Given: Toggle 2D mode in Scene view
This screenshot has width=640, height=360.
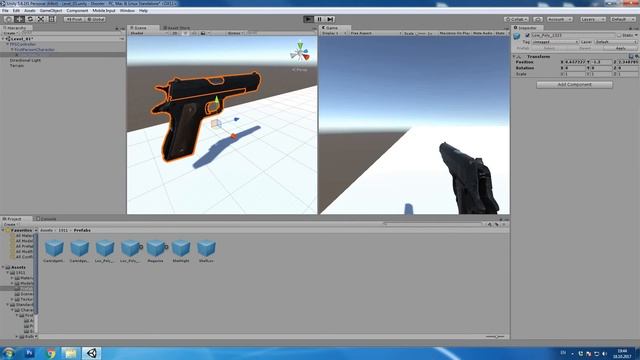Looking at the screenshot, I should pyautogui.click(x=175, y=33).
